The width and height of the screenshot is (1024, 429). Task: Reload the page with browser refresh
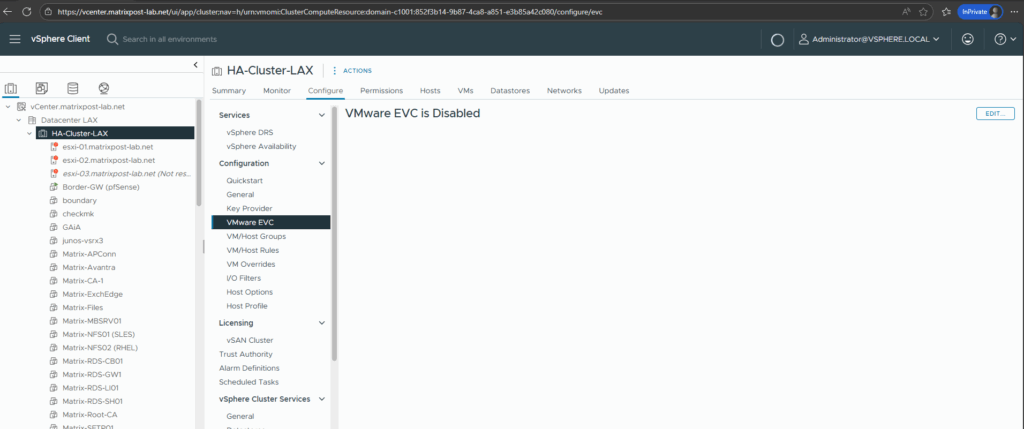click(x=27, y=12)
